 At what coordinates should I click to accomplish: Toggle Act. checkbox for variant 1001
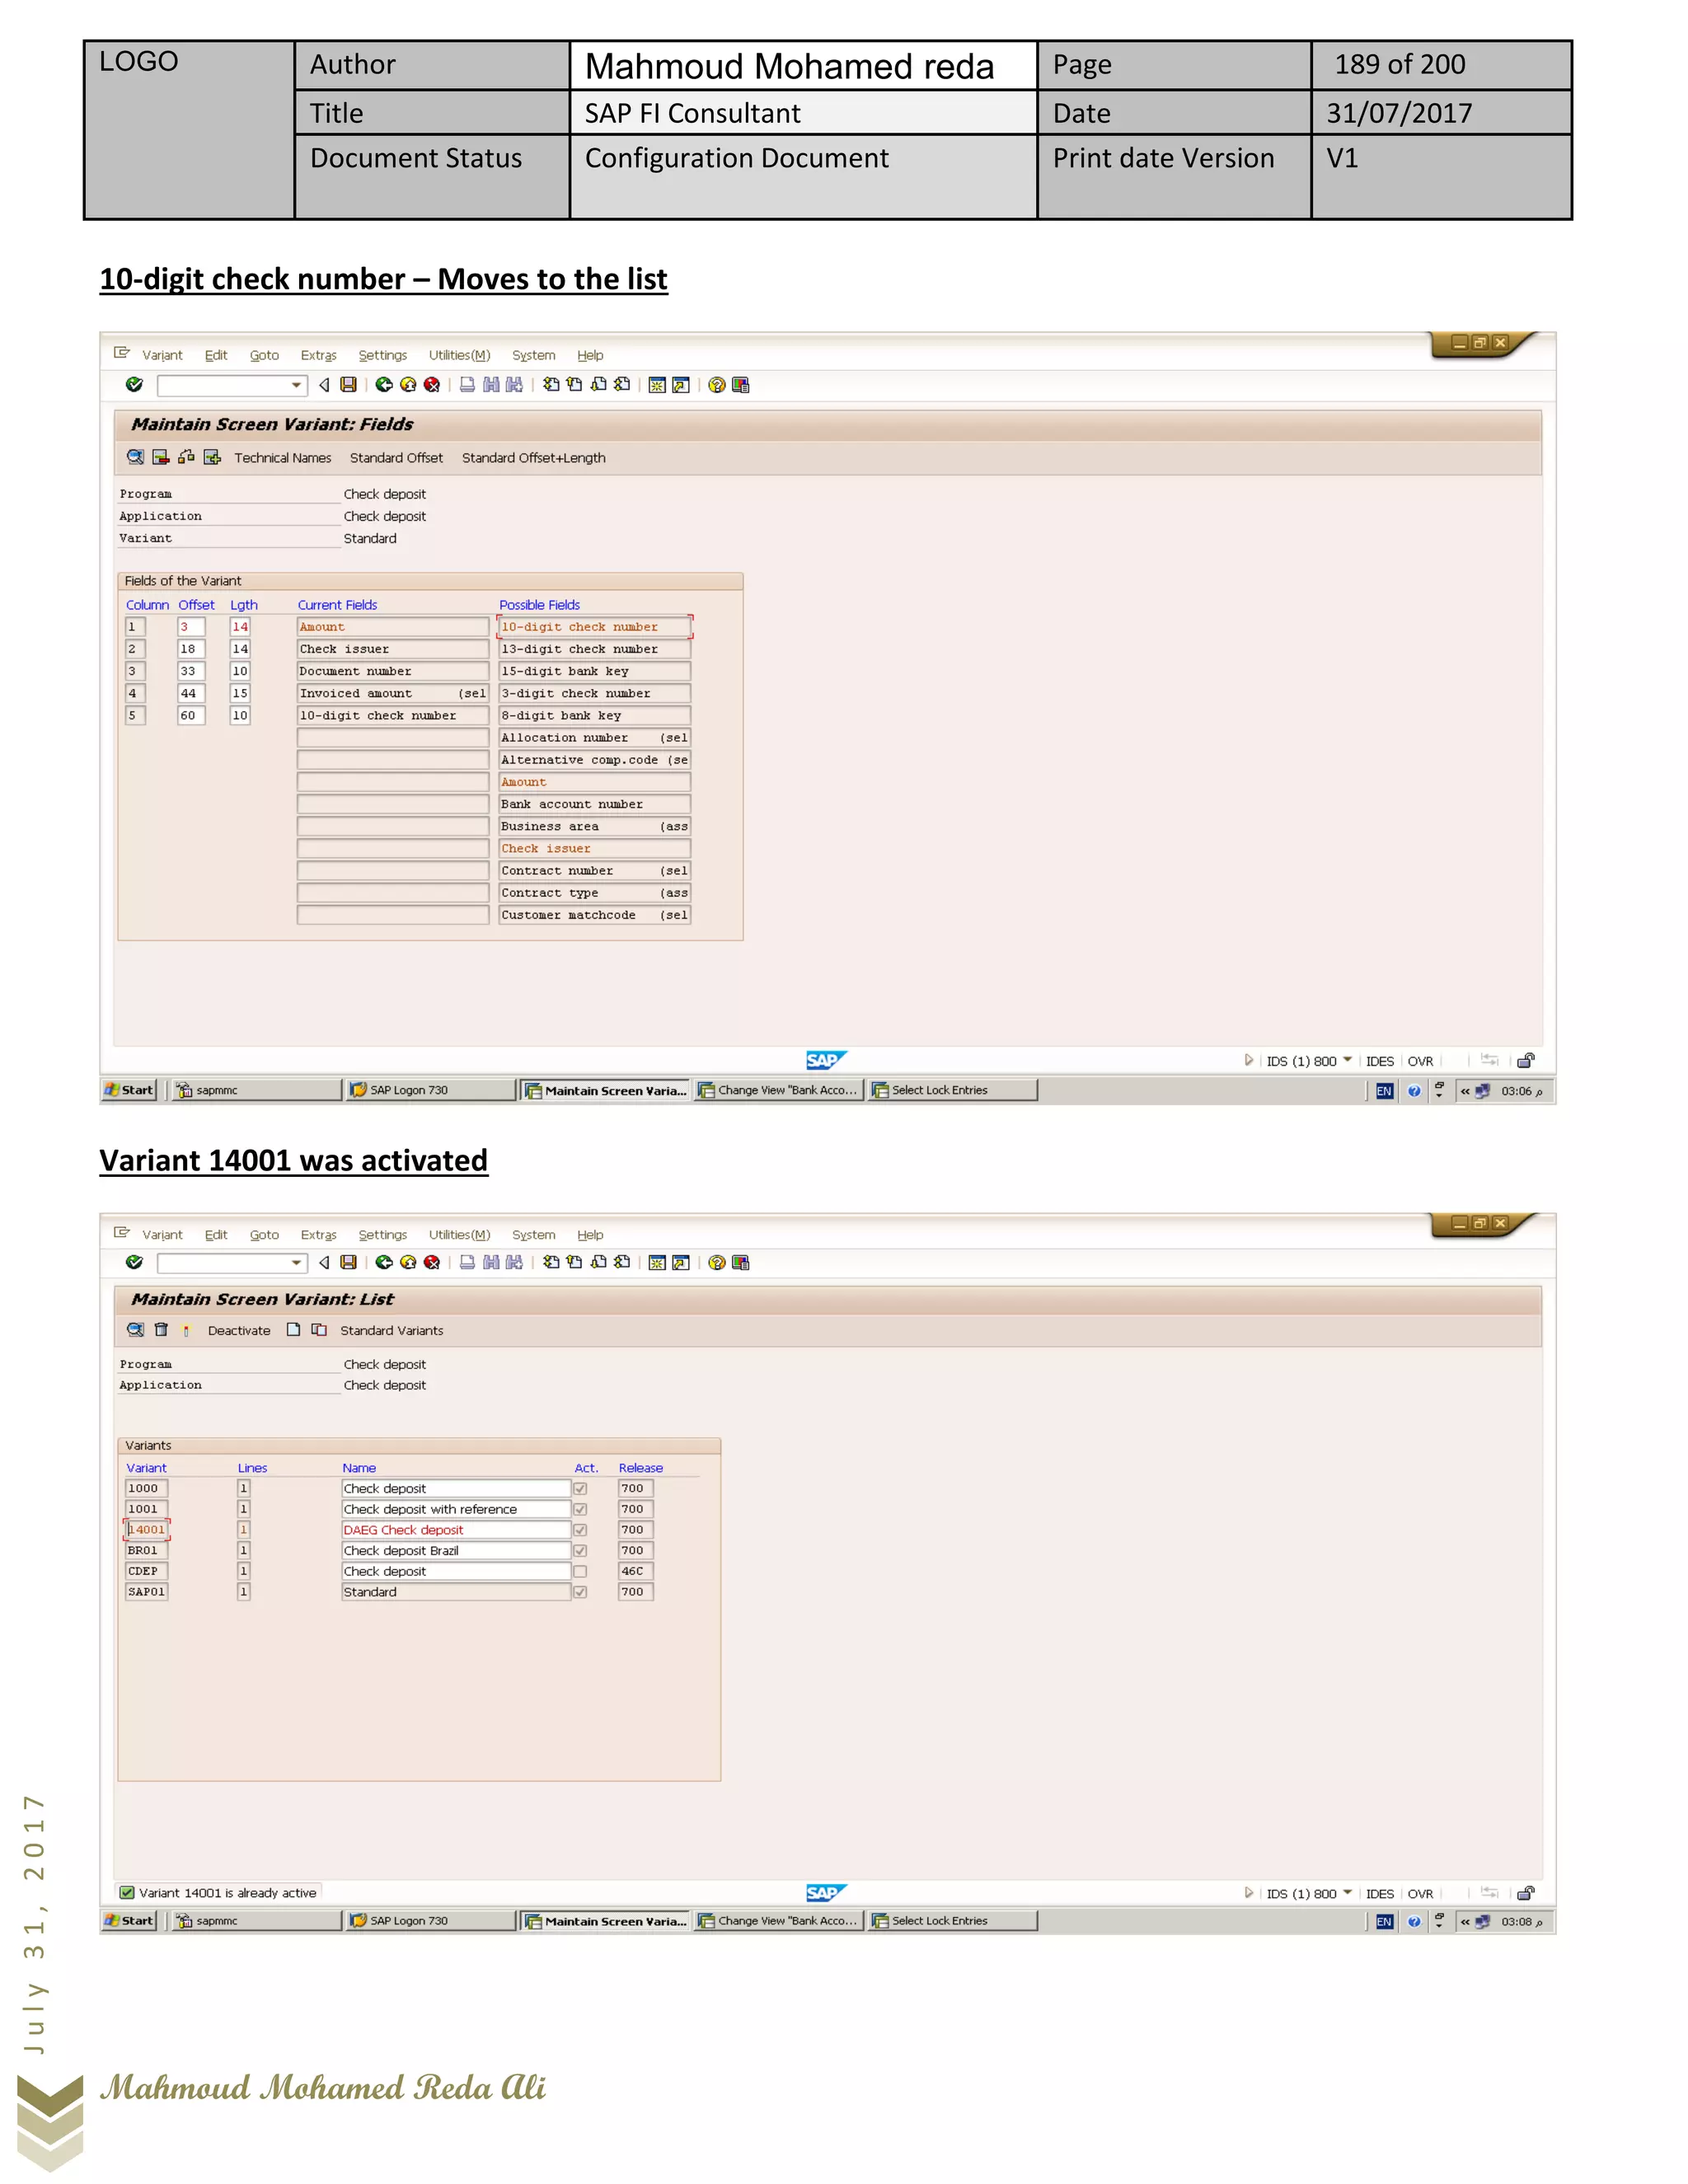tap(580, 1510)
